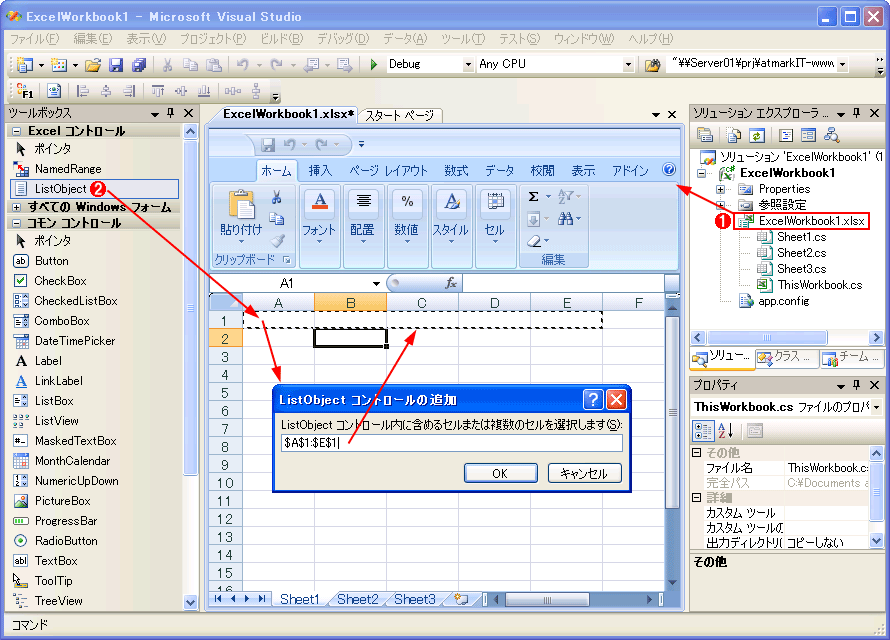Click the Excel Cut scissors icon in Clipboard group
This screenshot has width=890, height=640.
pyautogui.click(x=276, y=197)
